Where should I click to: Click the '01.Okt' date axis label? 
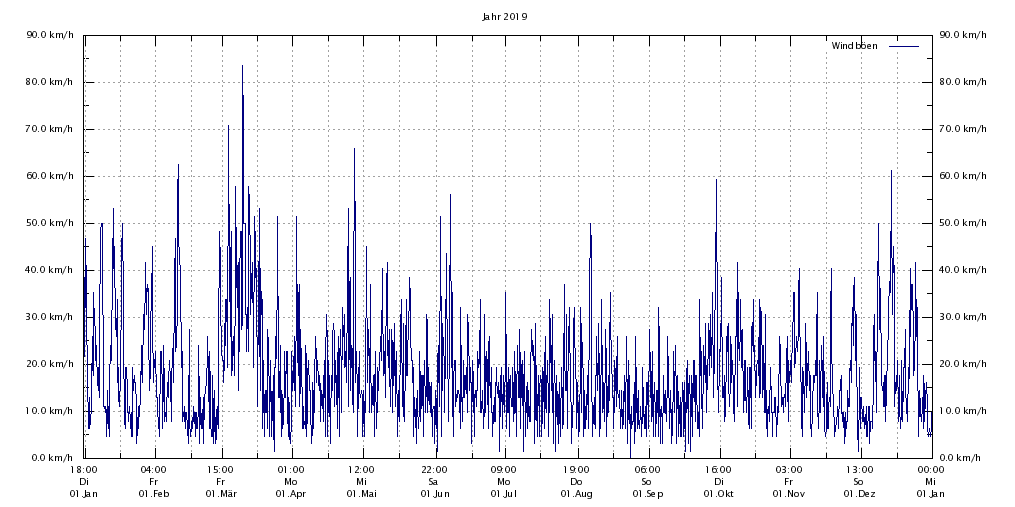pos(719,494)
